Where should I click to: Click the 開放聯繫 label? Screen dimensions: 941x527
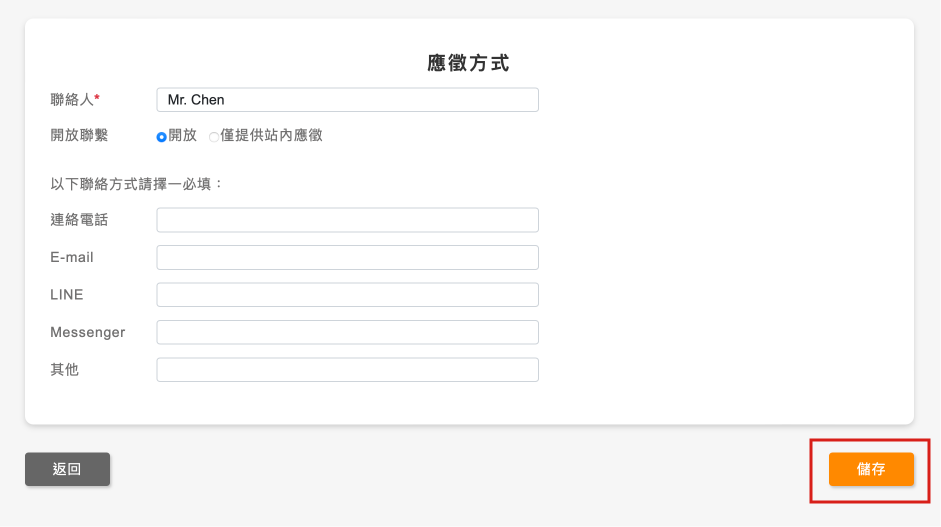coord(79,135)
